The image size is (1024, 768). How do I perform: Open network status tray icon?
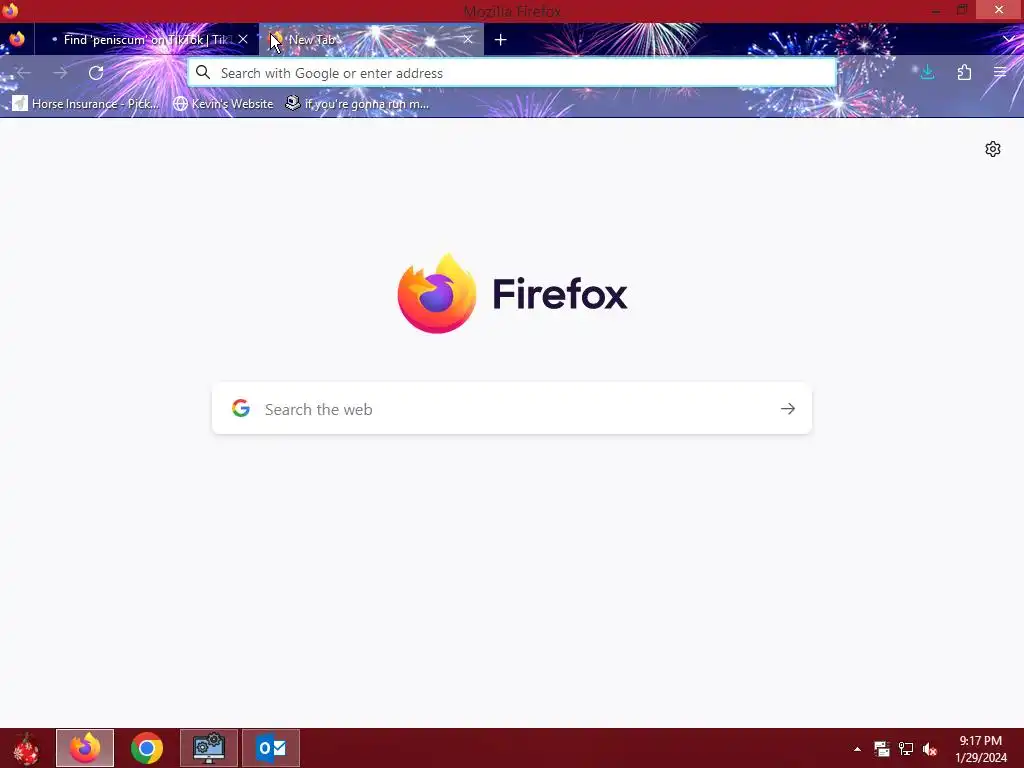(906, 749)
